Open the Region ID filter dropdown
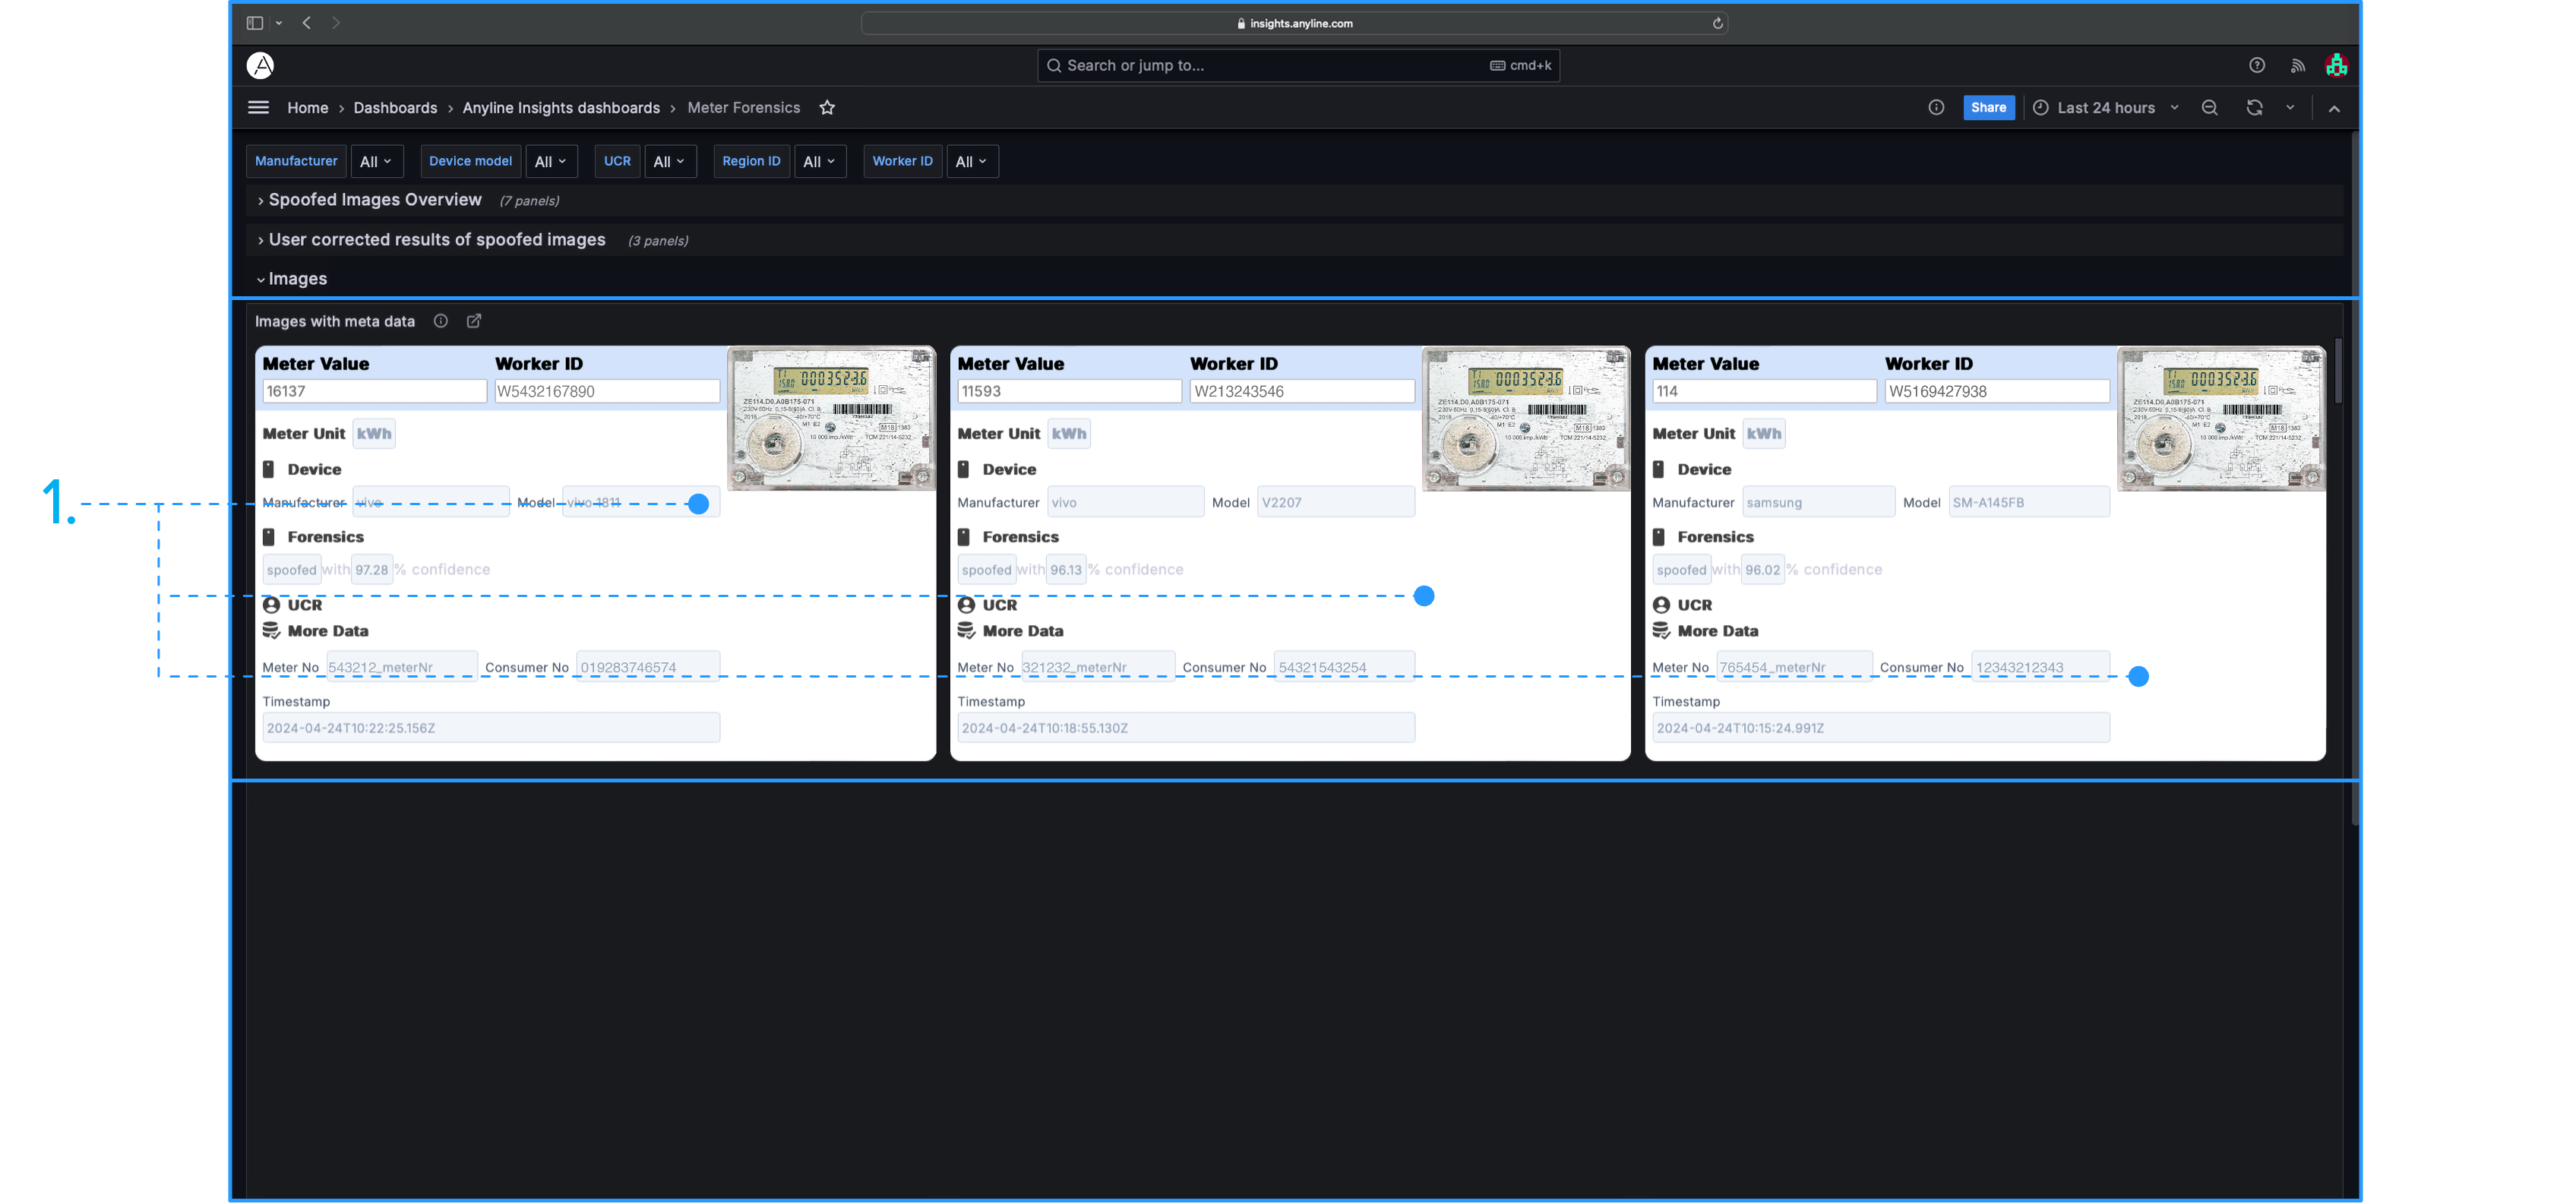 [x=819, y=161]
